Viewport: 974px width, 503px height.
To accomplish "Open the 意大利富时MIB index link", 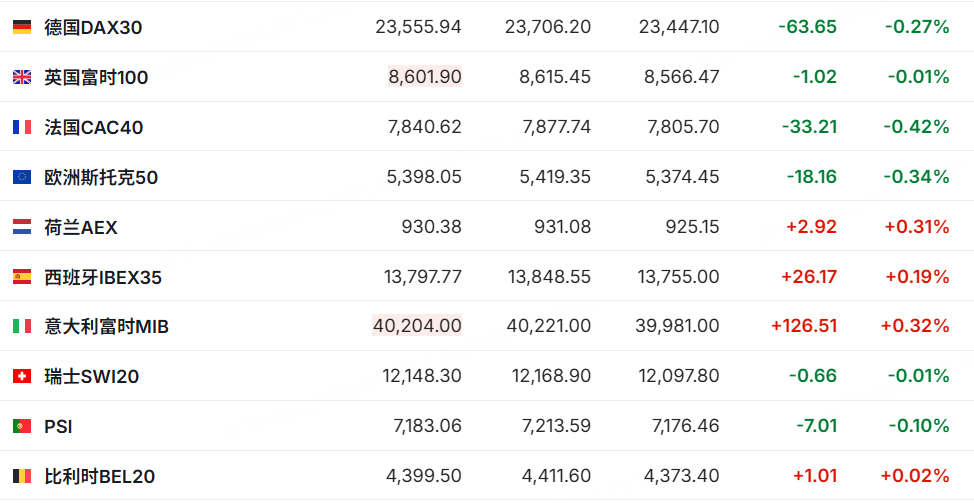I will click(x=107, y=326).
